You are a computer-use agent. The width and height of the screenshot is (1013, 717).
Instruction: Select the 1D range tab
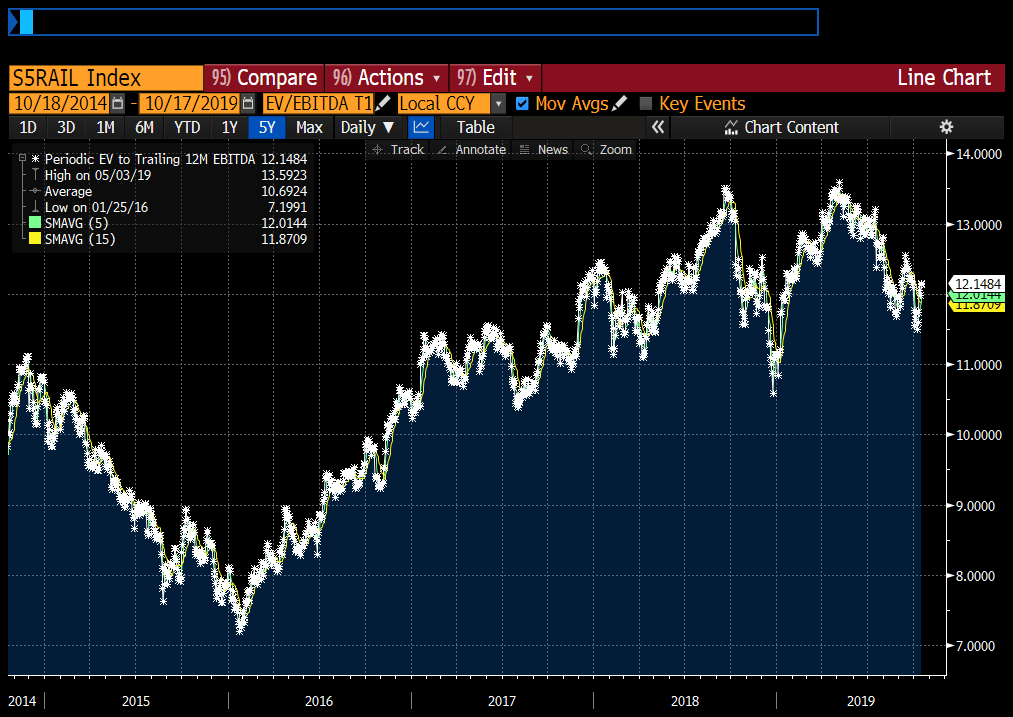(x=28, y=127)
